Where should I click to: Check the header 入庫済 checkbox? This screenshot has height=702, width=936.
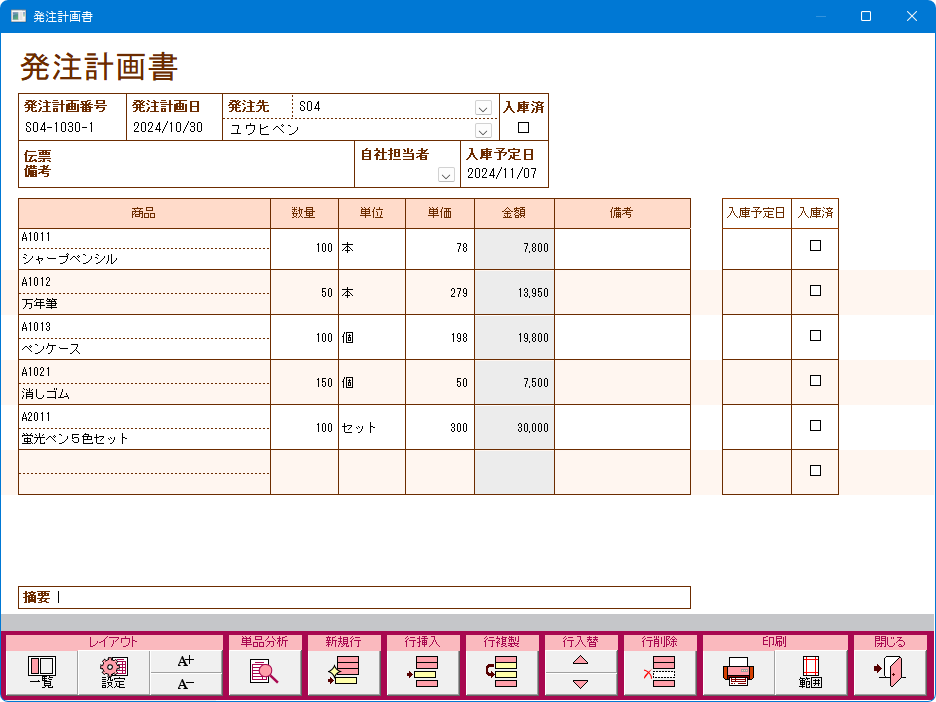523,128
